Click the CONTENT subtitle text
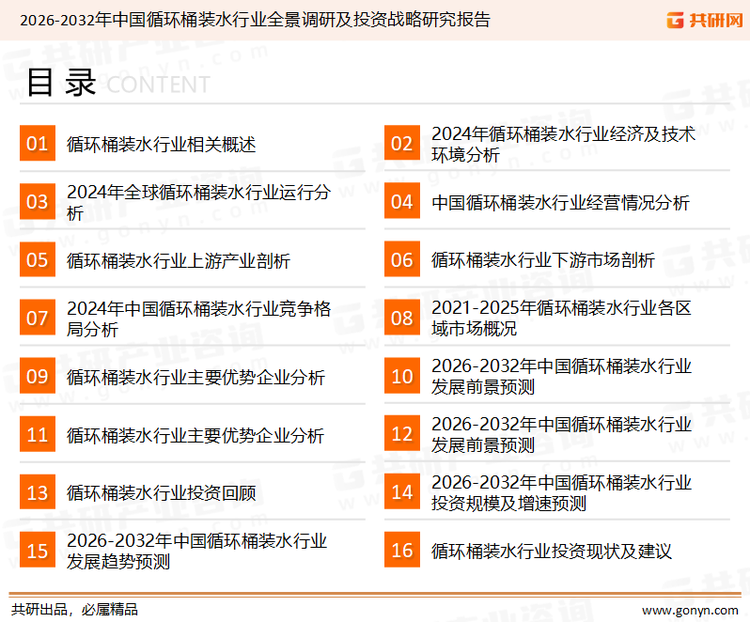This screenshot has height=622, width=750. [x=158, y=85]
